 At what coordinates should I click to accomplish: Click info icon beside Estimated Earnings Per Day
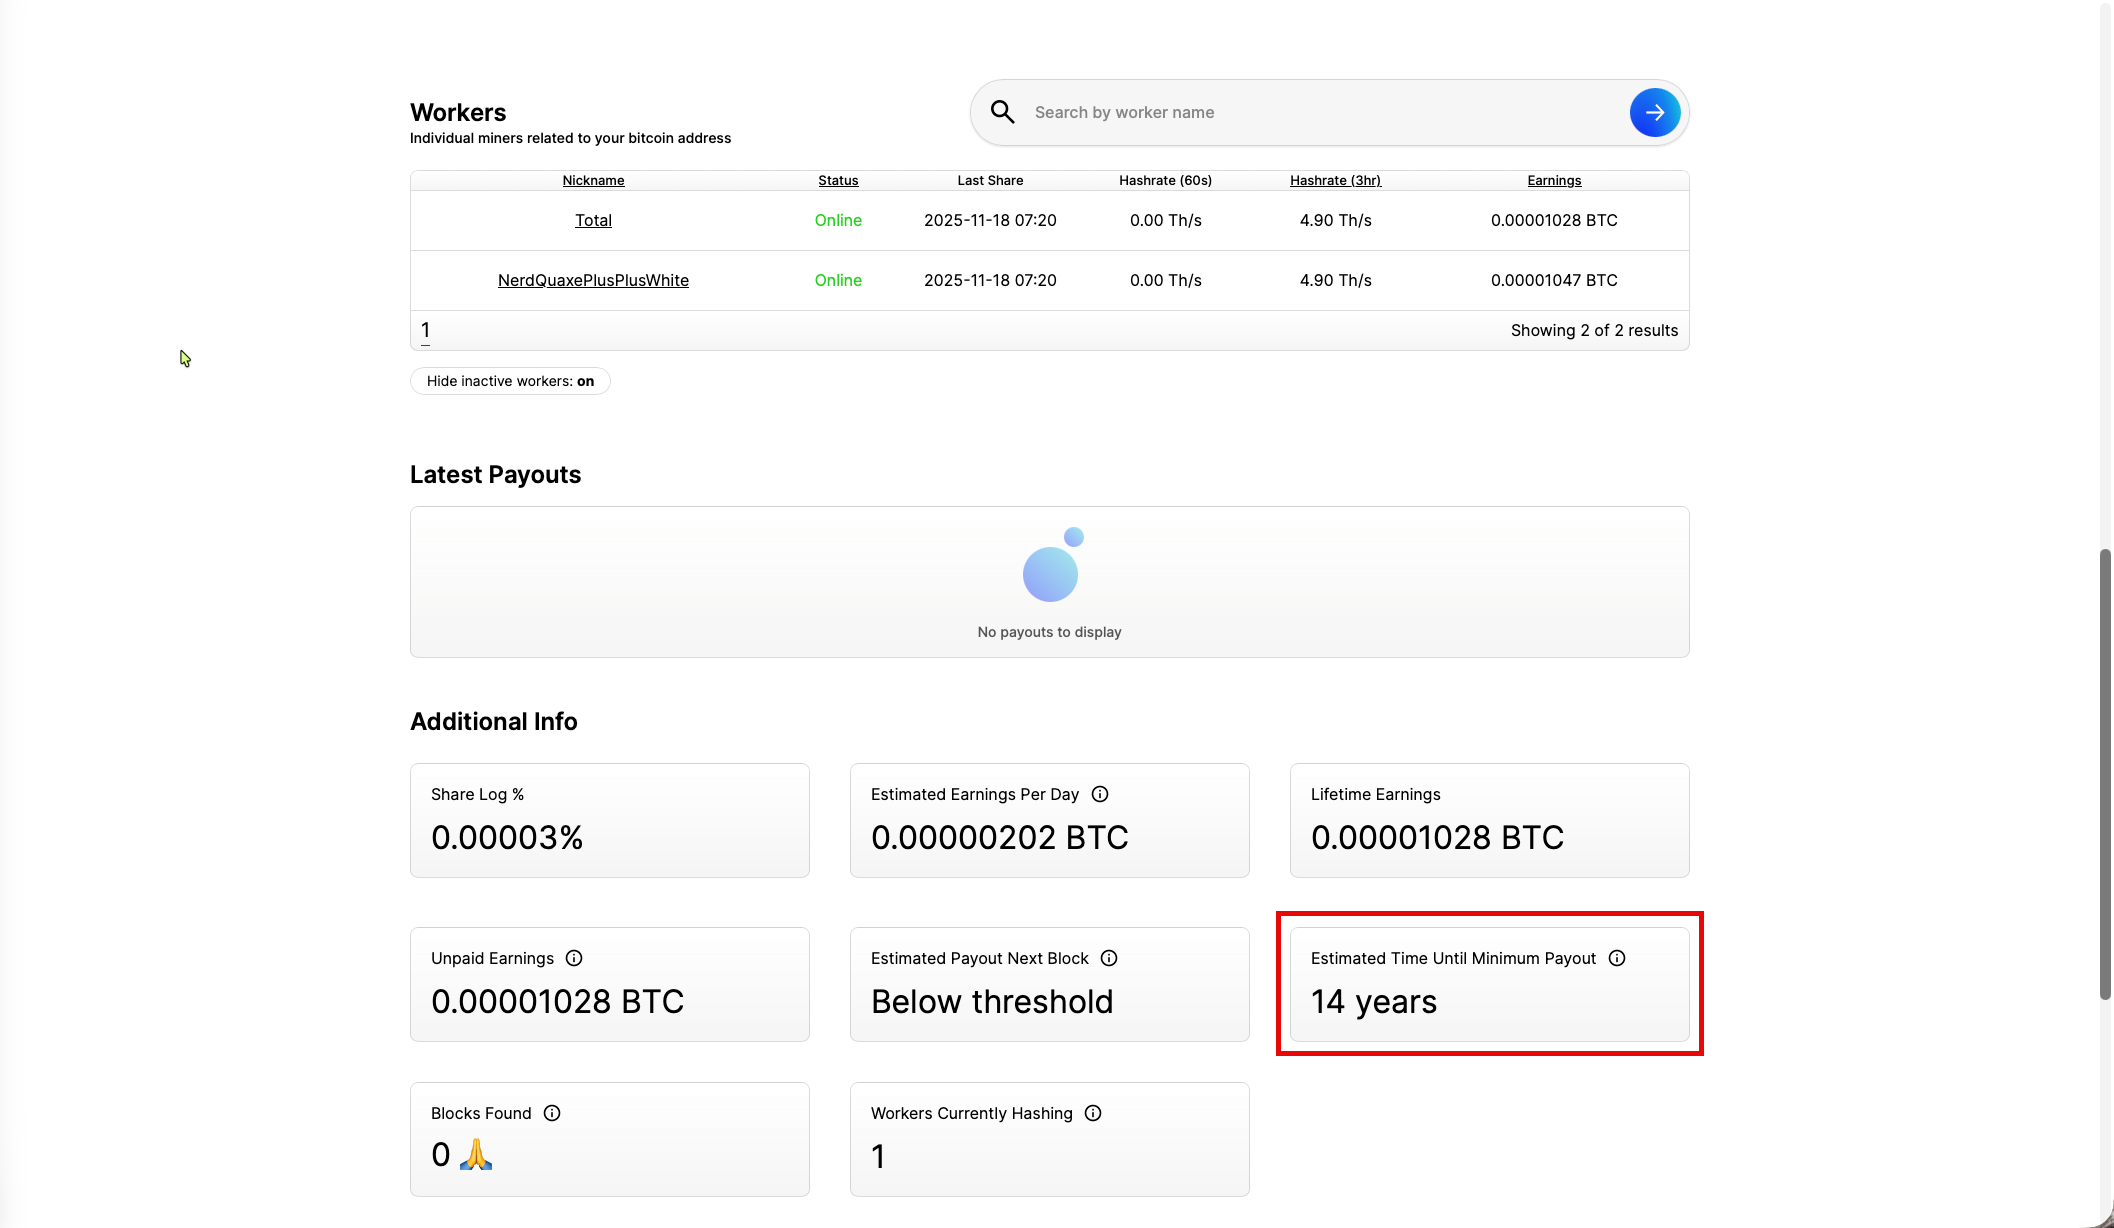pyautogui.click(x=1100, y=794)
